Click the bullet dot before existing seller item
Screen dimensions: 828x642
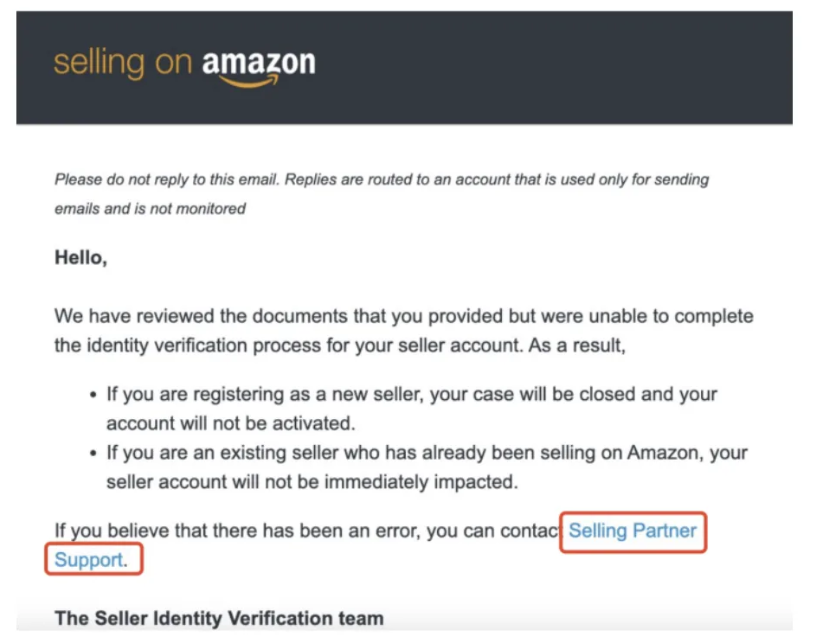click(x=93, y=454)
